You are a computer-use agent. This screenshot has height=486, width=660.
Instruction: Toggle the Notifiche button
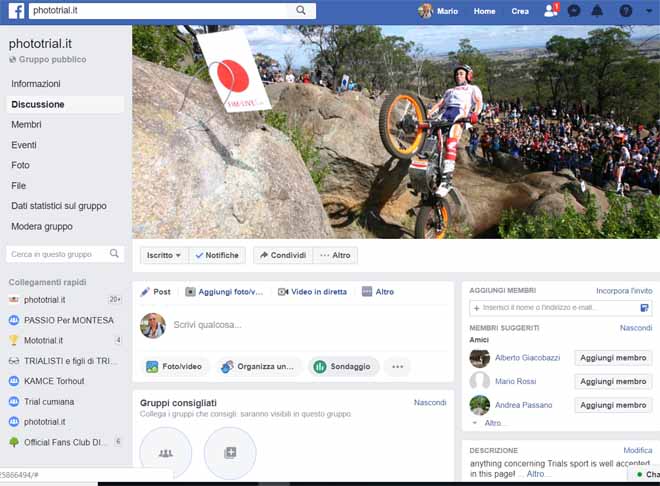tap(217, 255)
